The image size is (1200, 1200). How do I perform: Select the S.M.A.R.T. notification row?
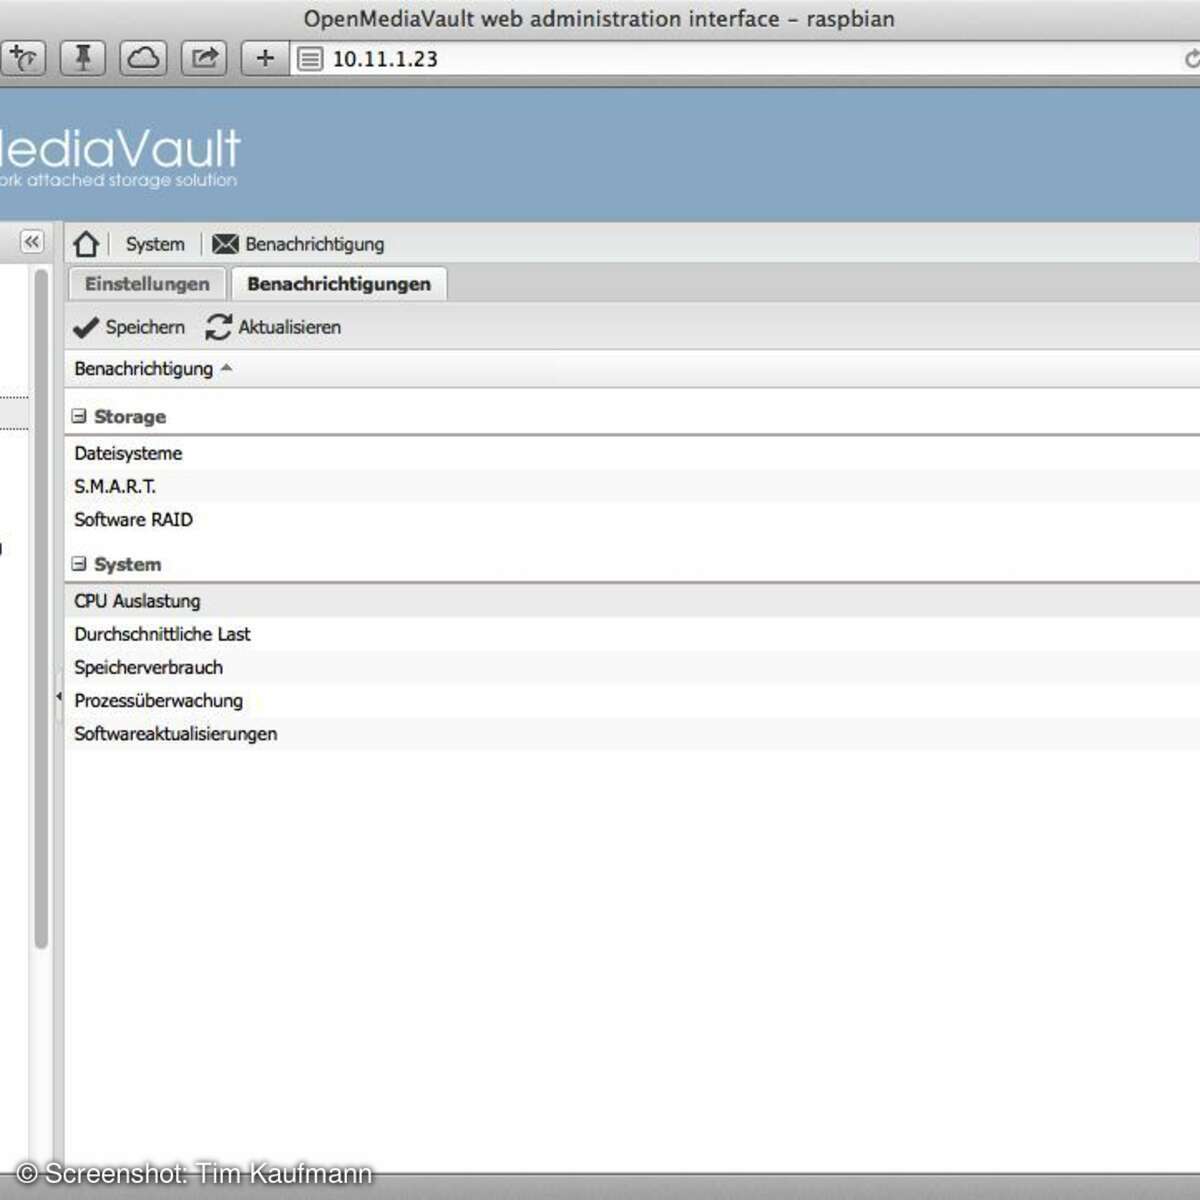click(x=115, y=487)
